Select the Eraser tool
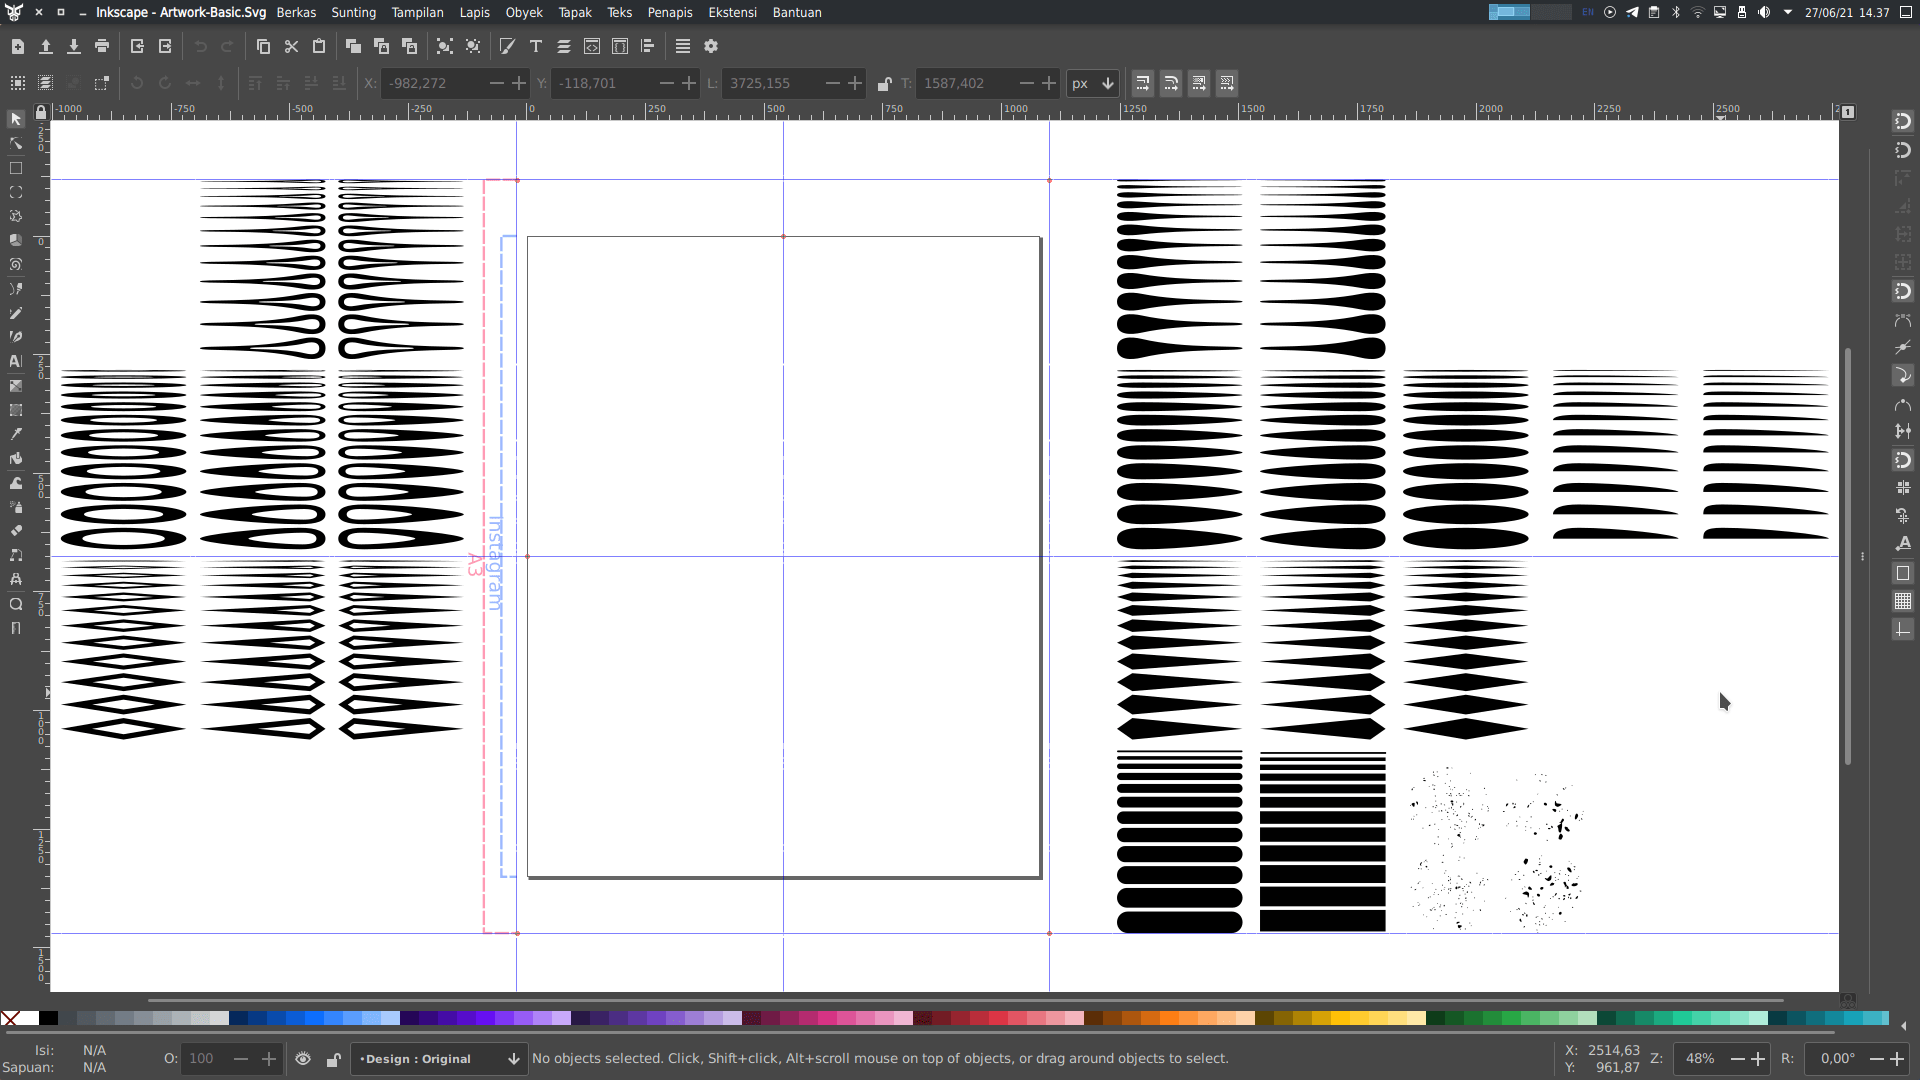This screenshot has width=1920, height=1080. click(x=16, y=531)
